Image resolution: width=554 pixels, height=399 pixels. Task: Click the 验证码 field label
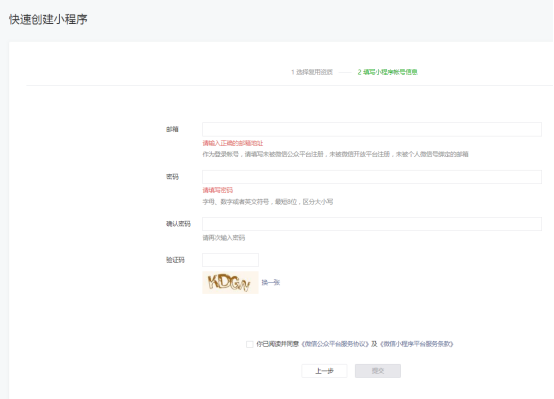[175, 260]
